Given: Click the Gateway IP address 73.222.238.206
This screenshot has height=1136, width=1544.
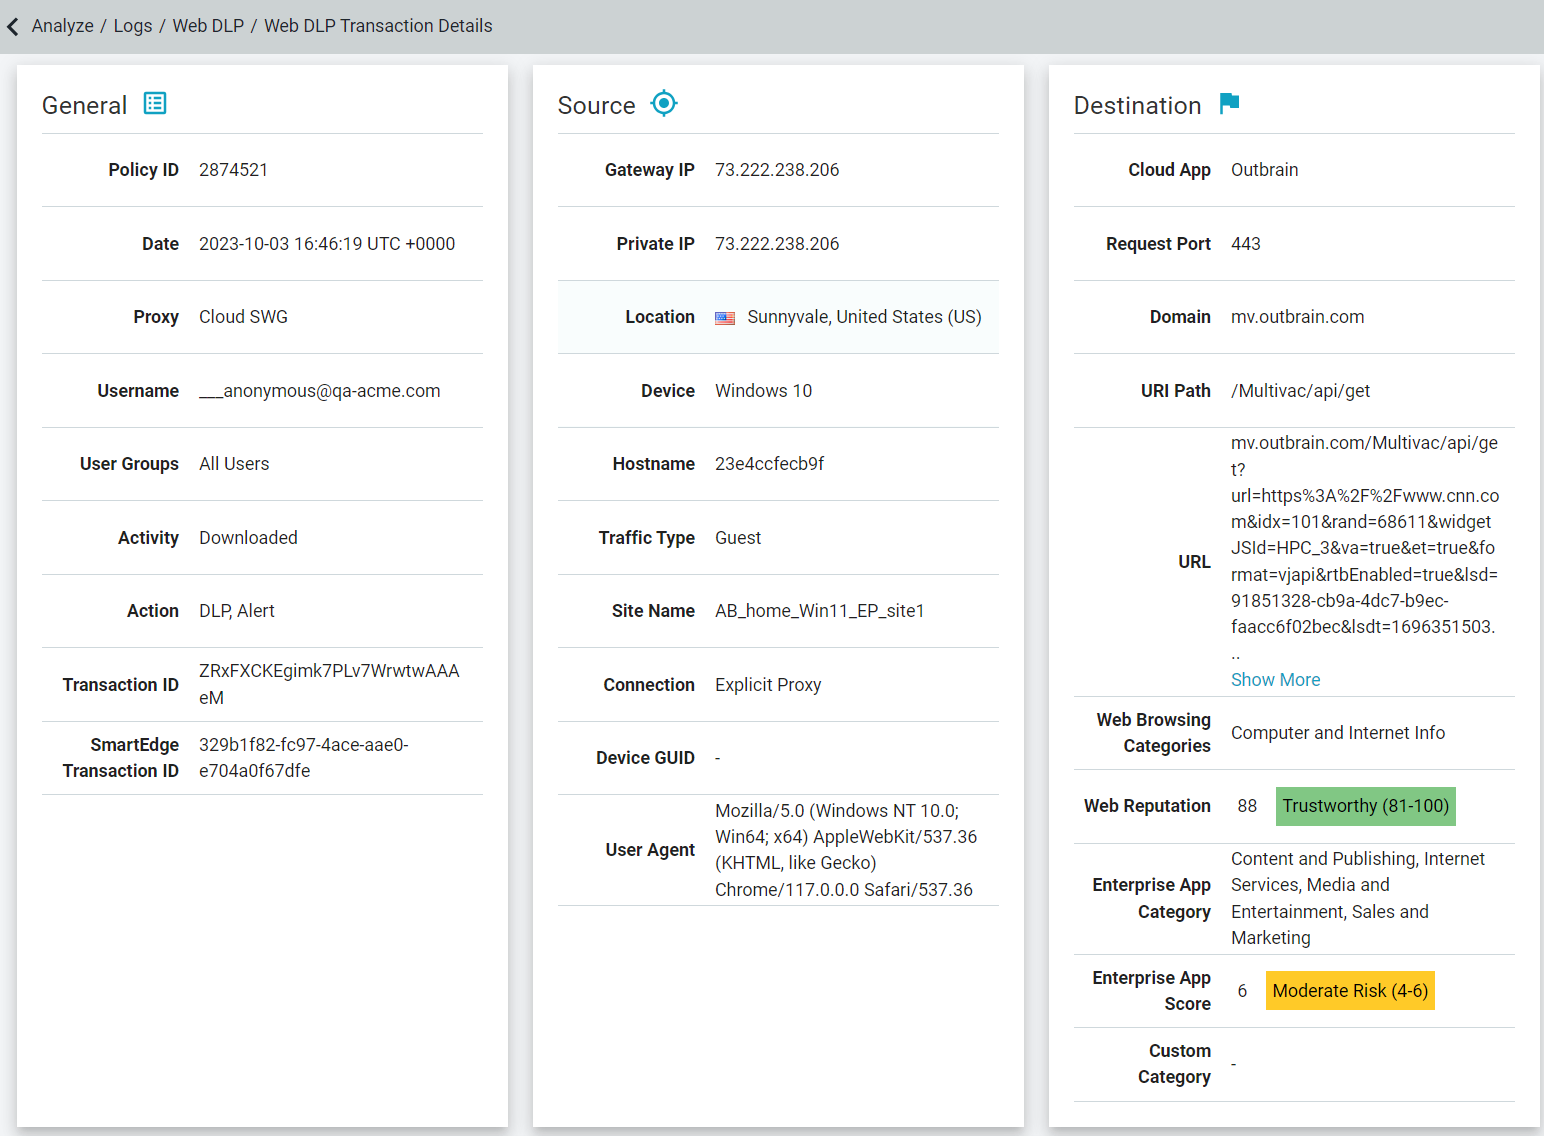Looking at the screenshot, I should pyautogui.click(x=777, y=169).
